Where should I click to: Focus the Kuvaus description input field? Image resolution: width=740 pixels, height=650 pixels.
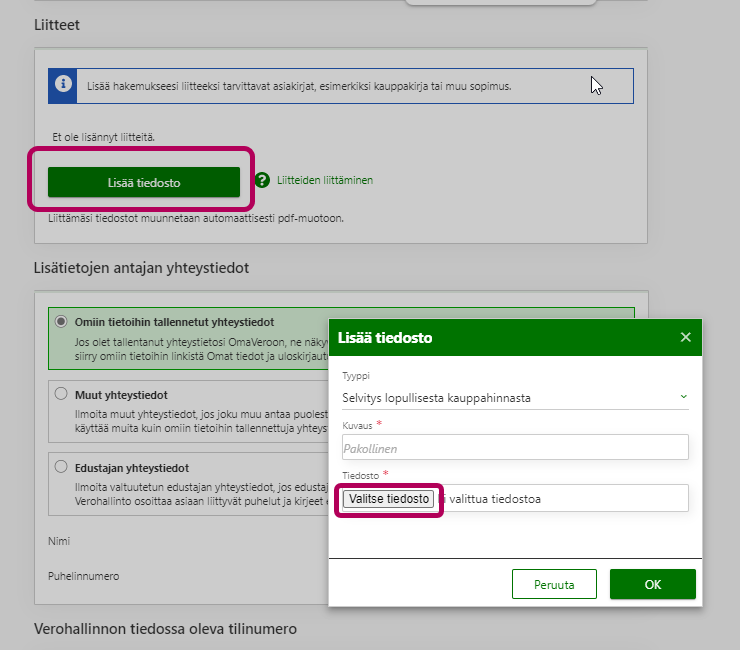point(514,447)
